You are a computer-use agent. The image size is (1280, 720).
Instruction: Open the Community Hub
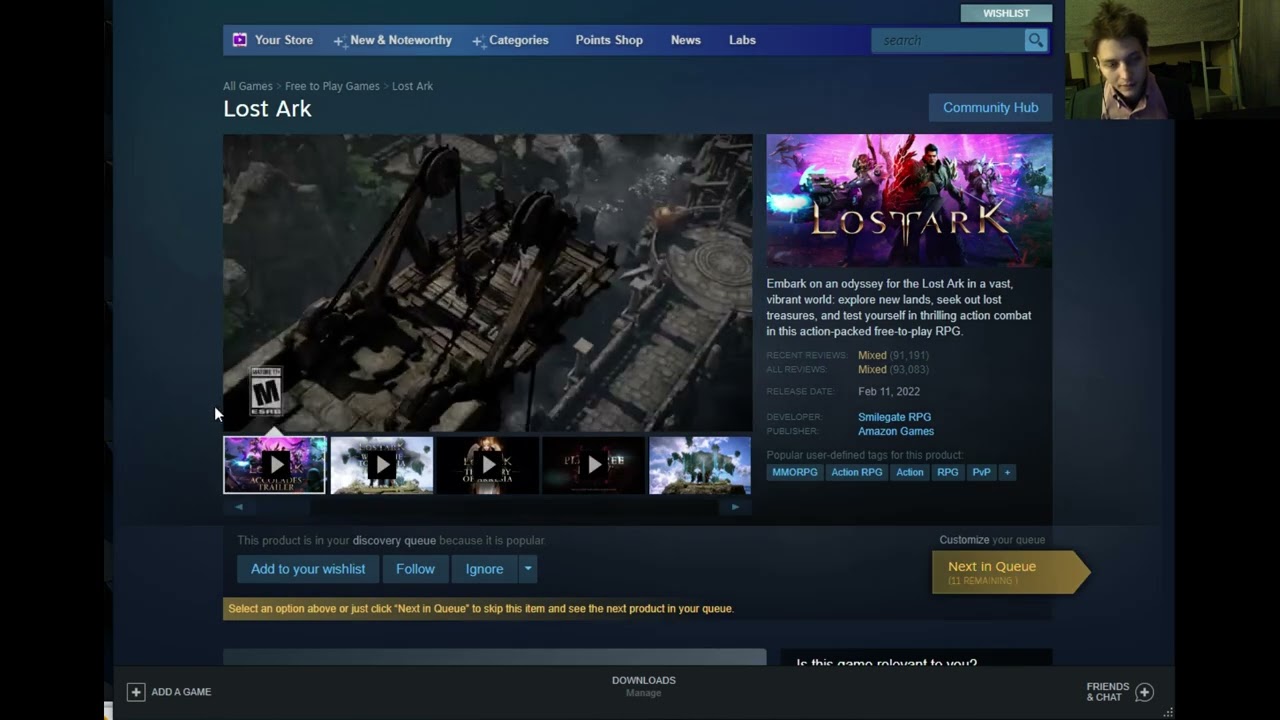pos(990,107)
